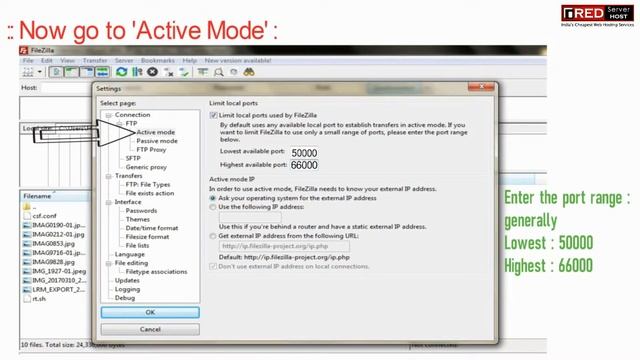This screenshot has width=640, height=360.
Task: Toggle 'Don't use external IP address' checkbox
Action: [213, 267]
